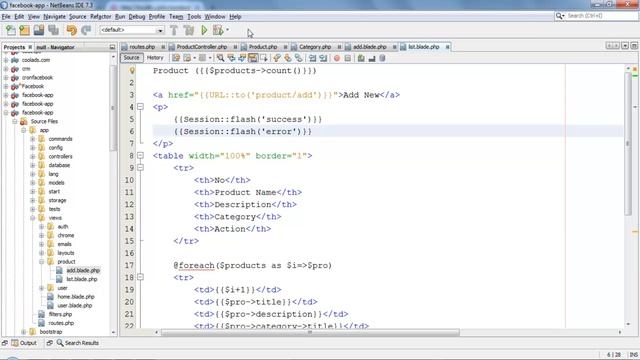Switch to History view
This screenshot has height=360, width=640.
155,58
